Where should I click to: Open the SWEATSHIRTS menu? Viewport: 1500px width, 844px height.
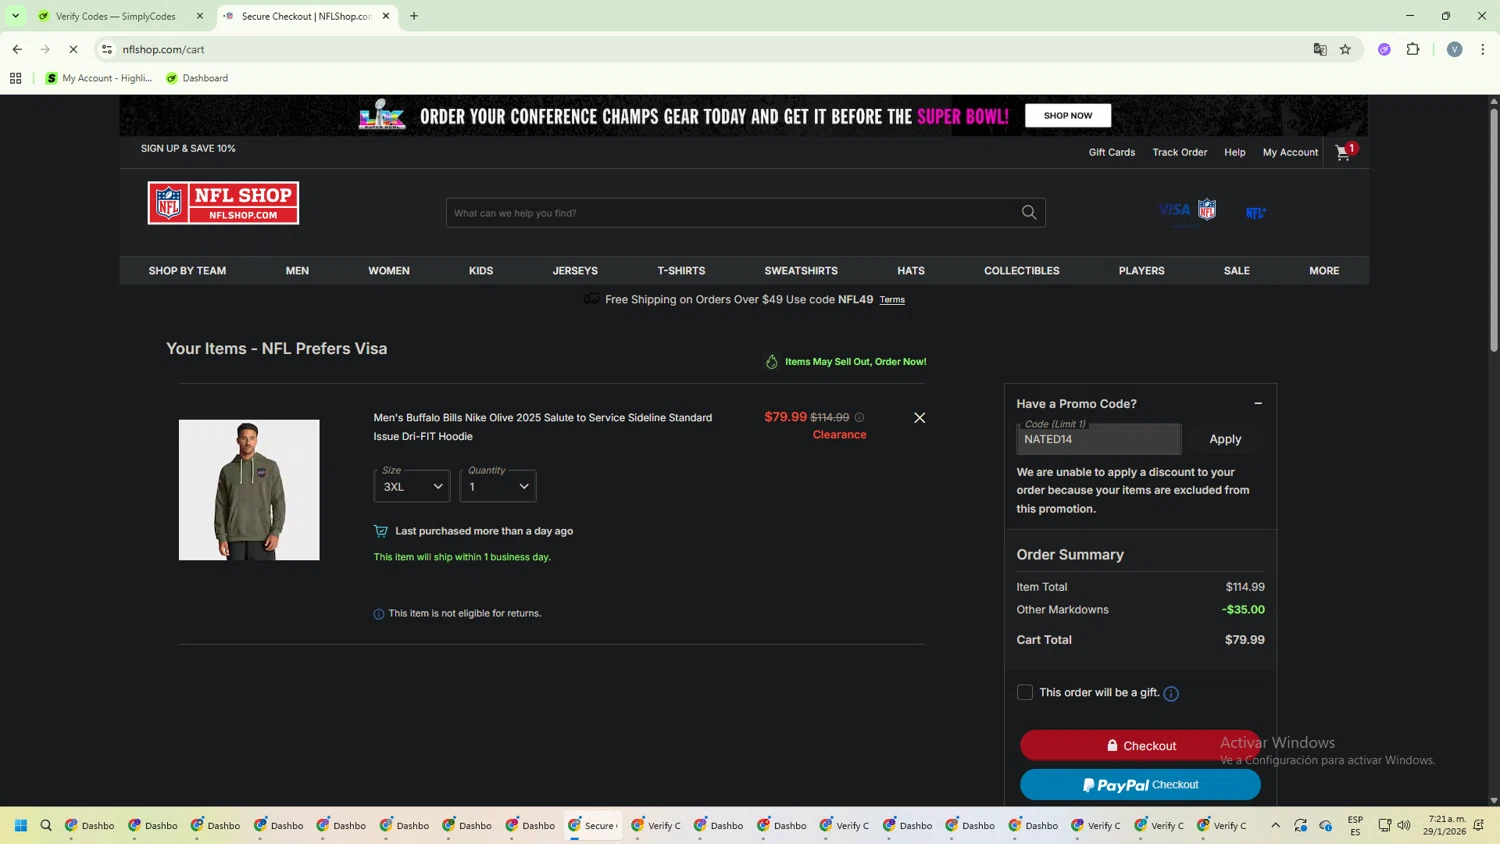pos(801,270)
